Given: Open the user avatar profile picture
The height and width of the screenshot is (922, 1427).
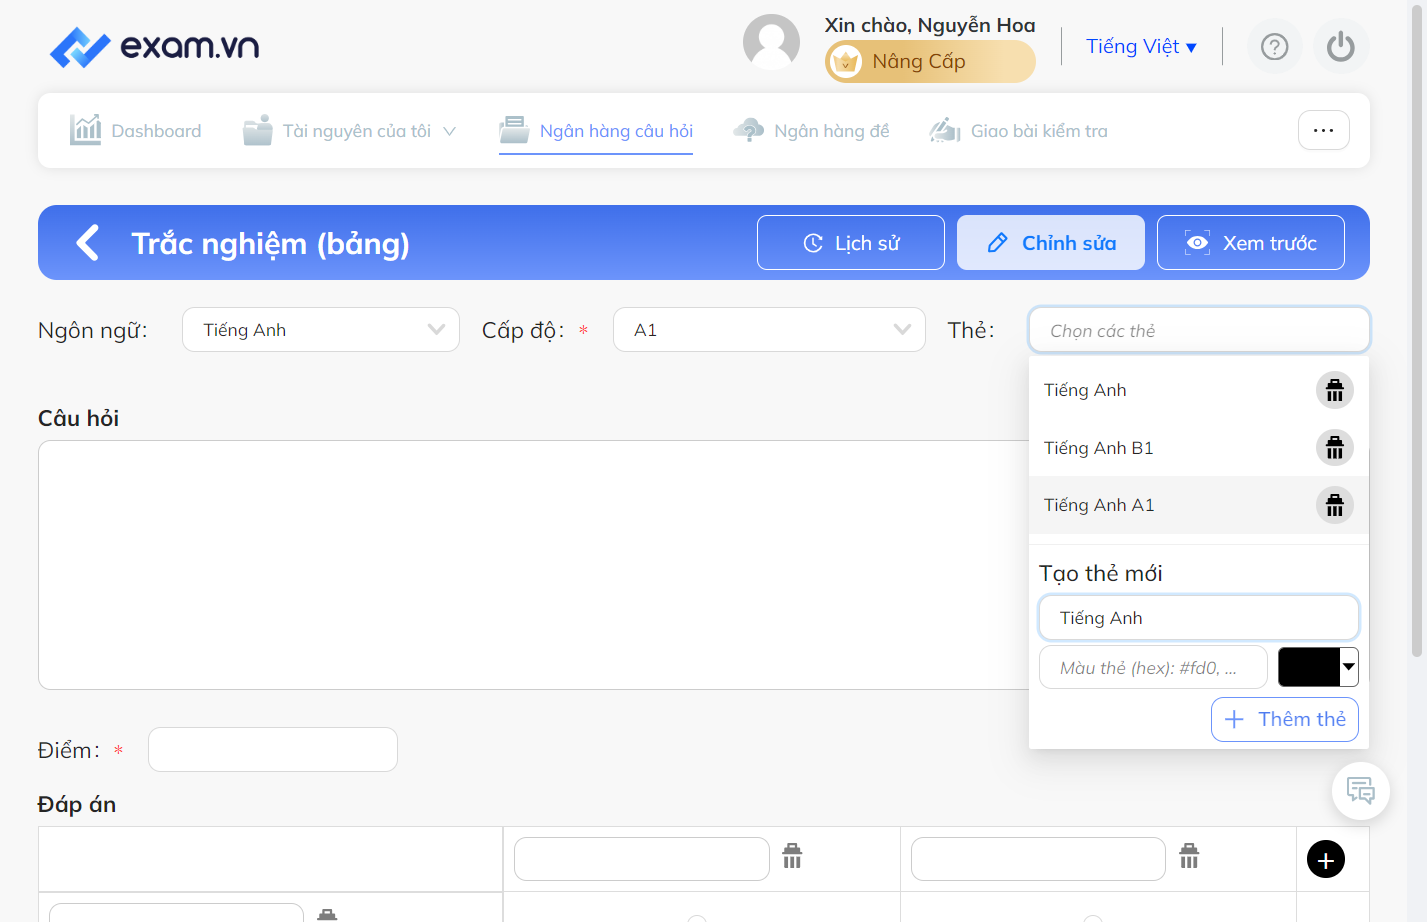Looking at the screenshot, I should point(771,43).
